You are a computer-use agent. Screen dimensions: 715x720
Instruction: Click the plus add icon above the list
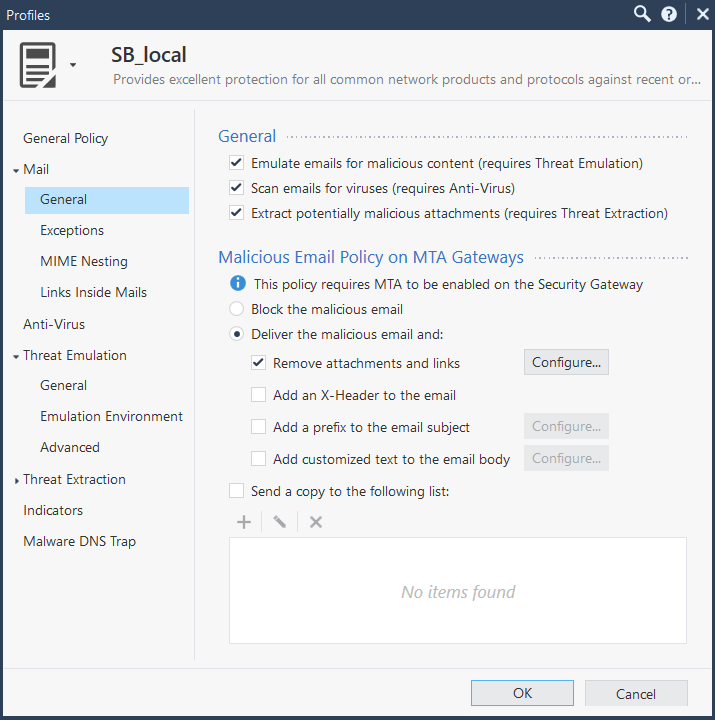coord(244,522)
